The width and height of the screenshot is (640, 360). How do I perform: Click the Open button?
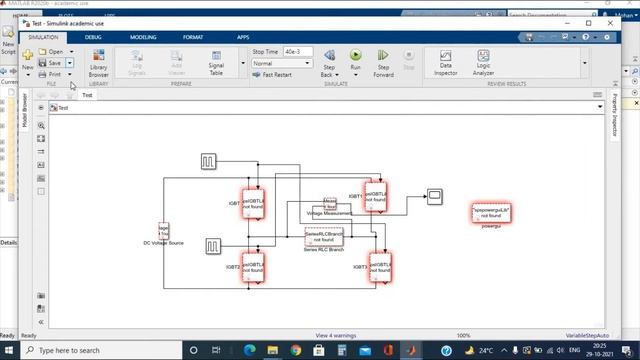point(51,51)
